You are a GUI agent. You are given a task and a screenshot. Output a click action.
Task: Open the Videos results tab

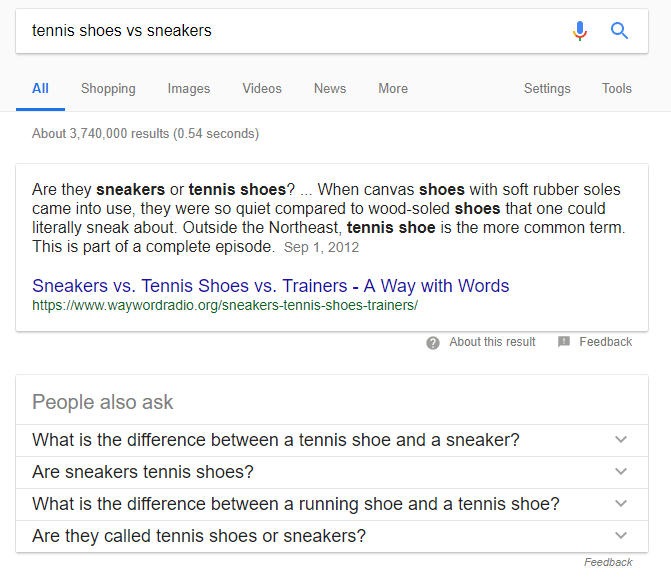[x=262, y=88]
